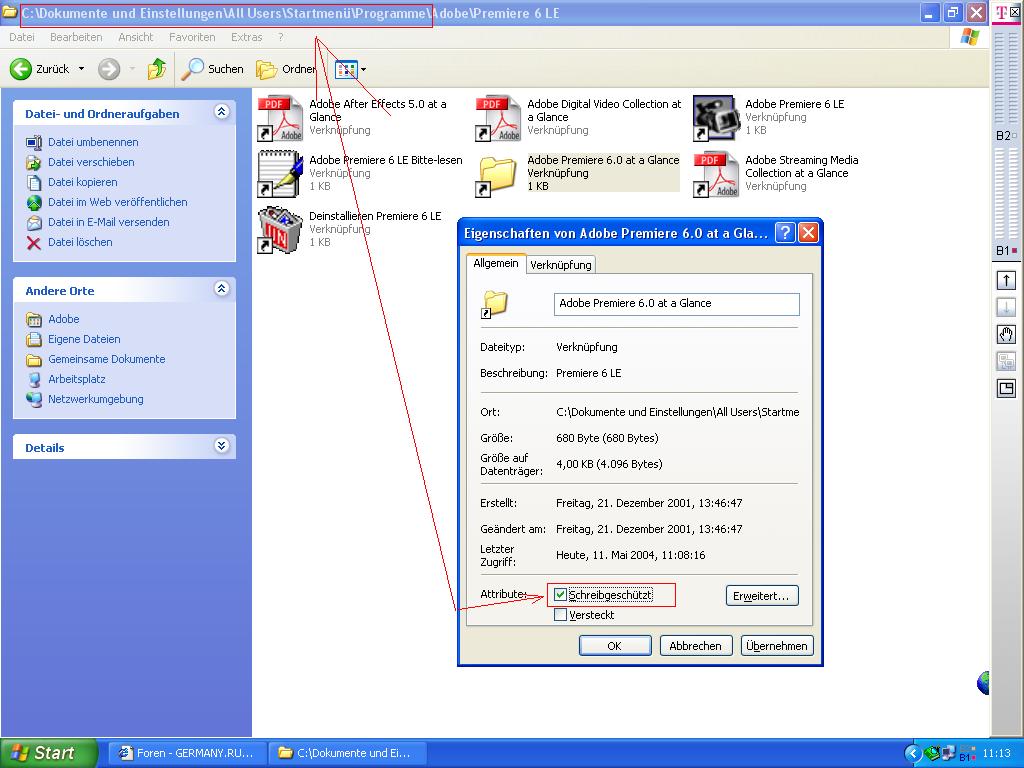This screenshot has width=1024, height=768.
Task: Select Adobe After Effects 5.0 PDF shortcut icon
Action: (280, 118)
